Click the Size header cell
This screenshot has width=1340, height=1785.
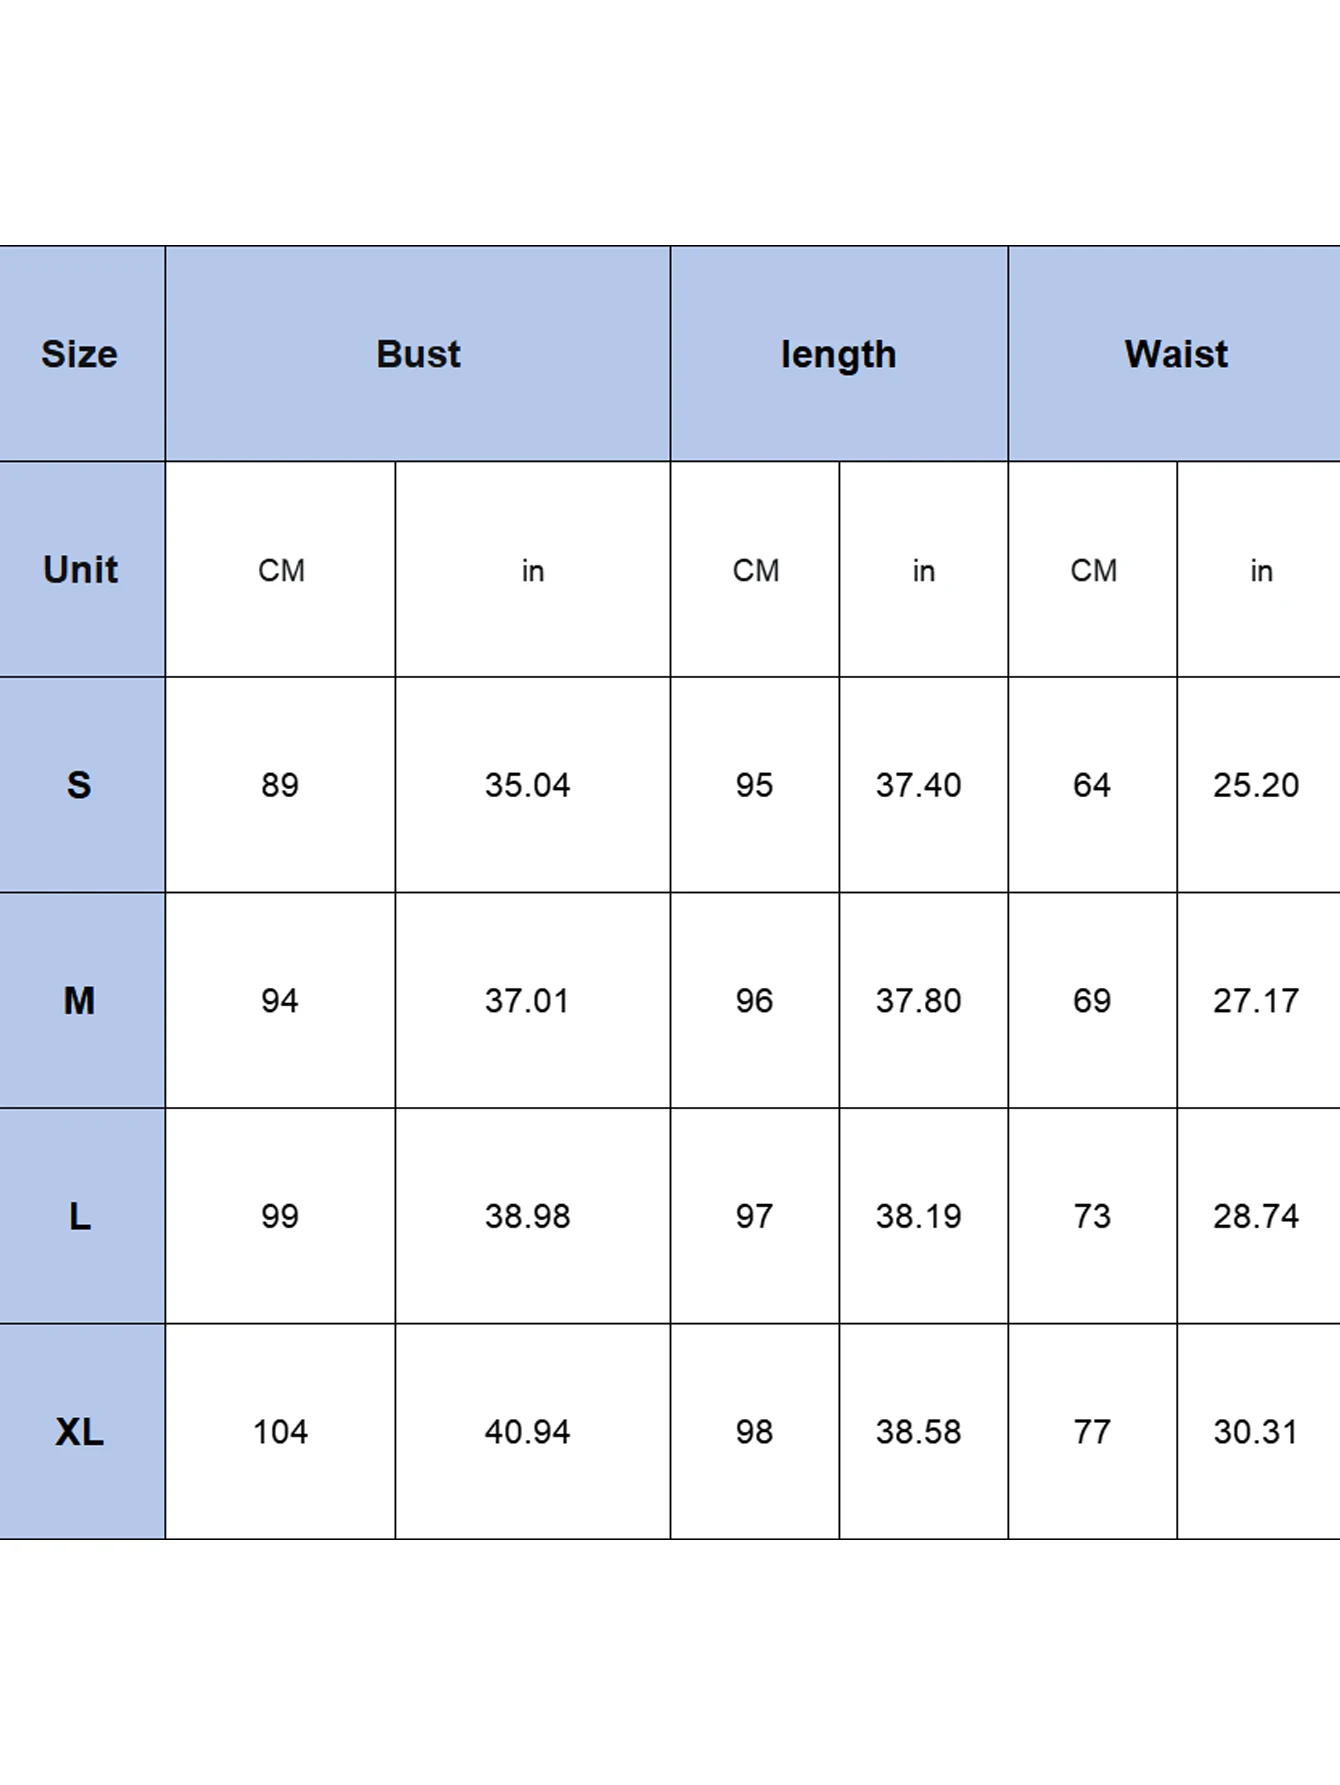tap(82, 354)
